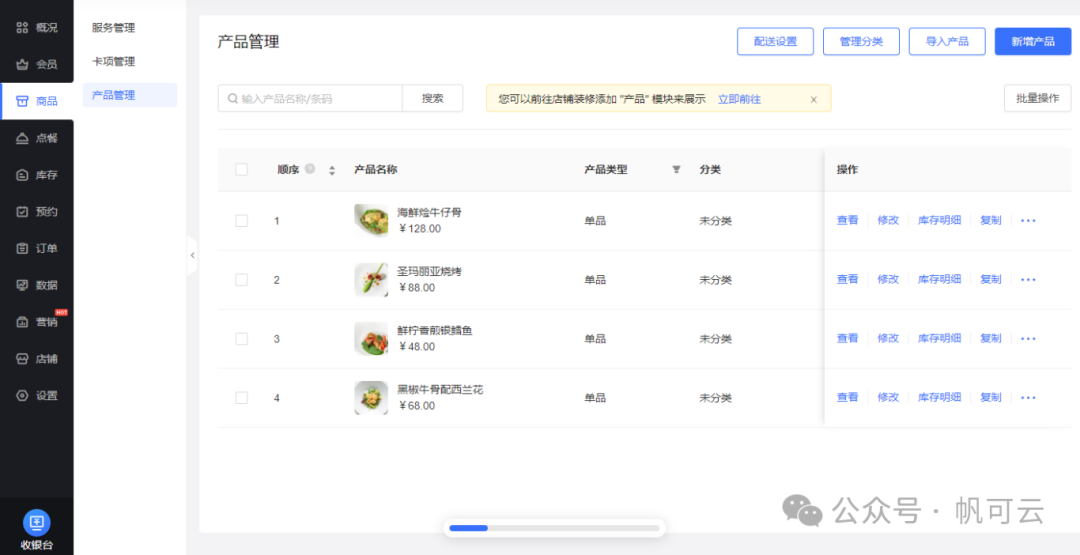Open more actions for 海鲜烩牛仔骨
This screenshot has width=1080, height=555.
point(1028,220)
